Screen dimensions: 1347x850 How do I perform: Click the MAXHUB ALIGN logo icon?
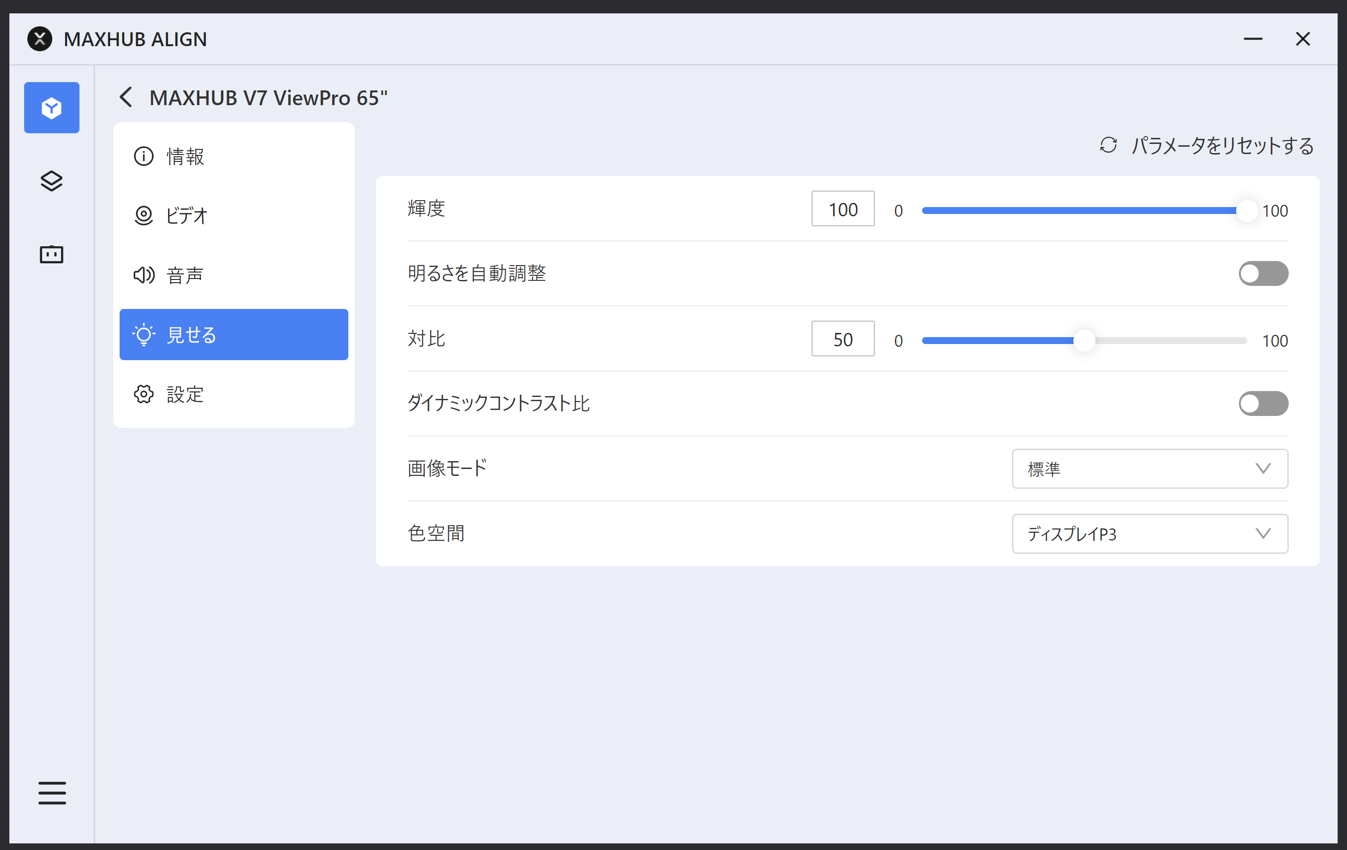40,39
